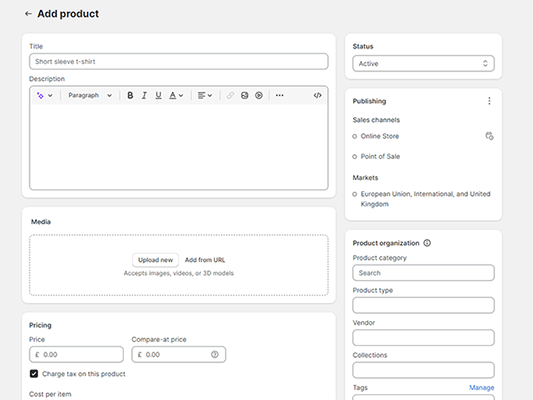Click the media upload drop zone
Screen dimensions: 533x400
[x=179, y=265]
